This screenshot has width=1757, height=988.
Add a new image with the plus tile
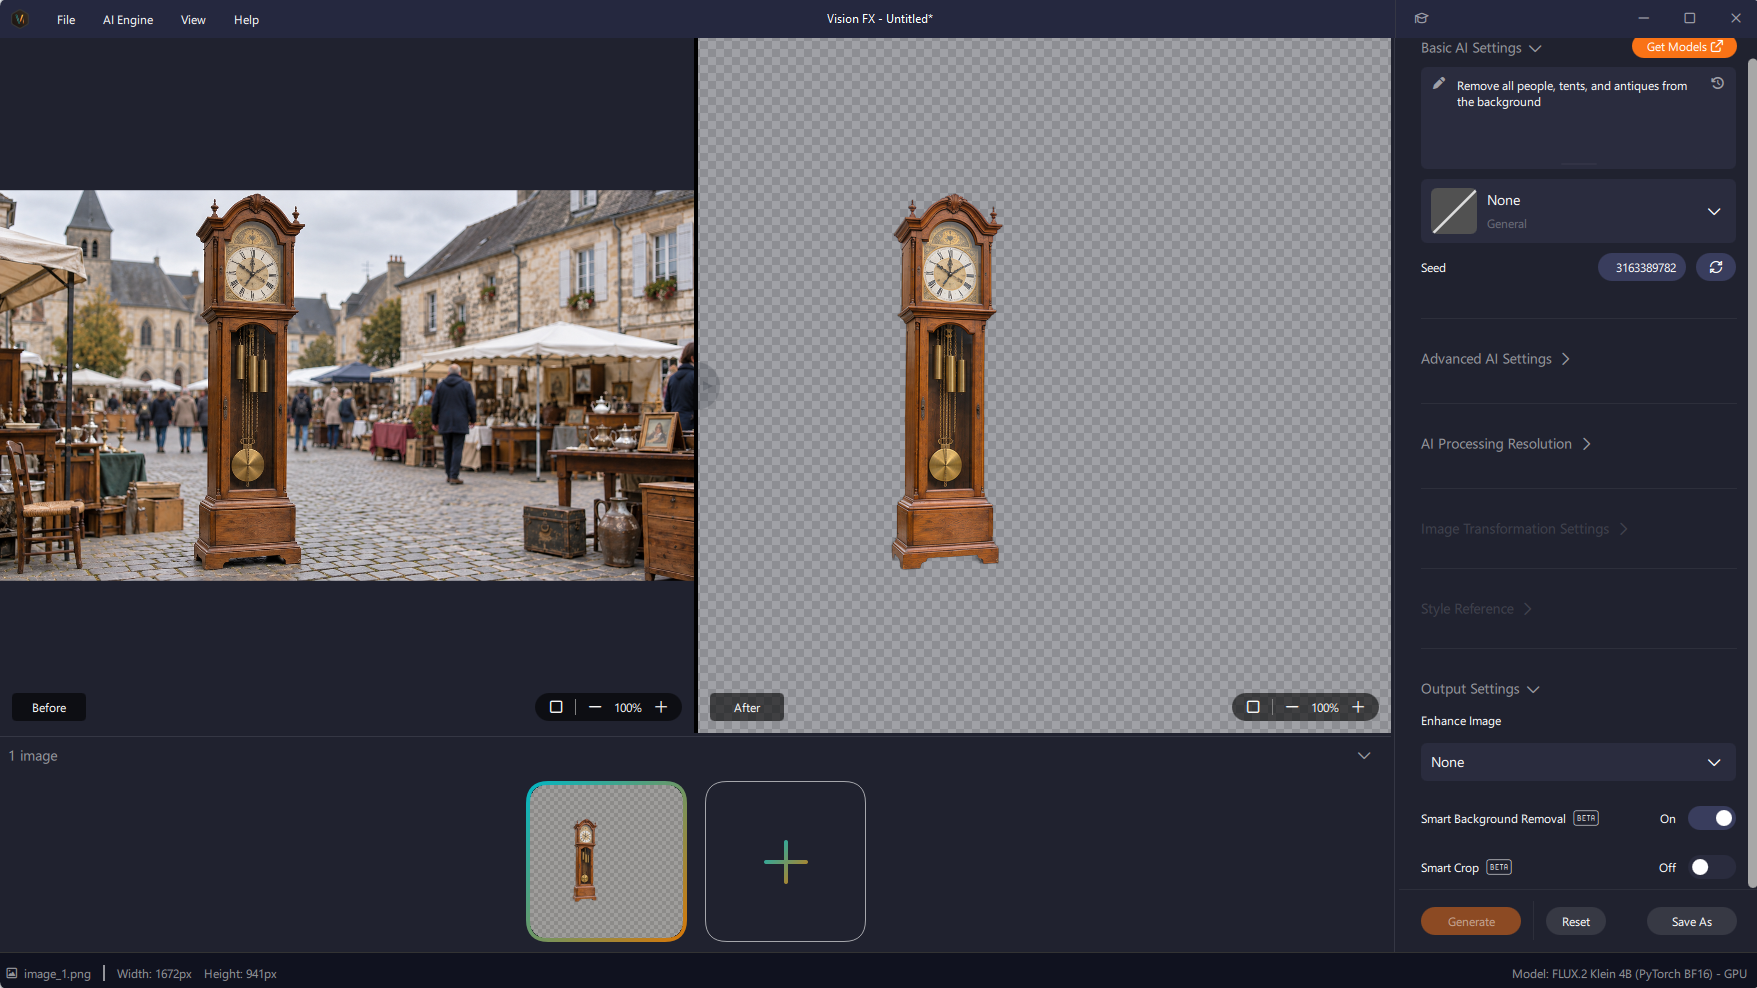[785, 861]
